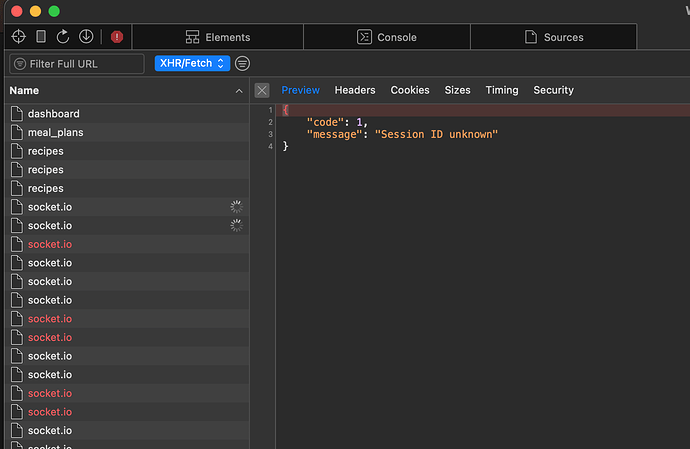Click the dashboard file icon
The image size is (690, 449).
click(17, 114)
